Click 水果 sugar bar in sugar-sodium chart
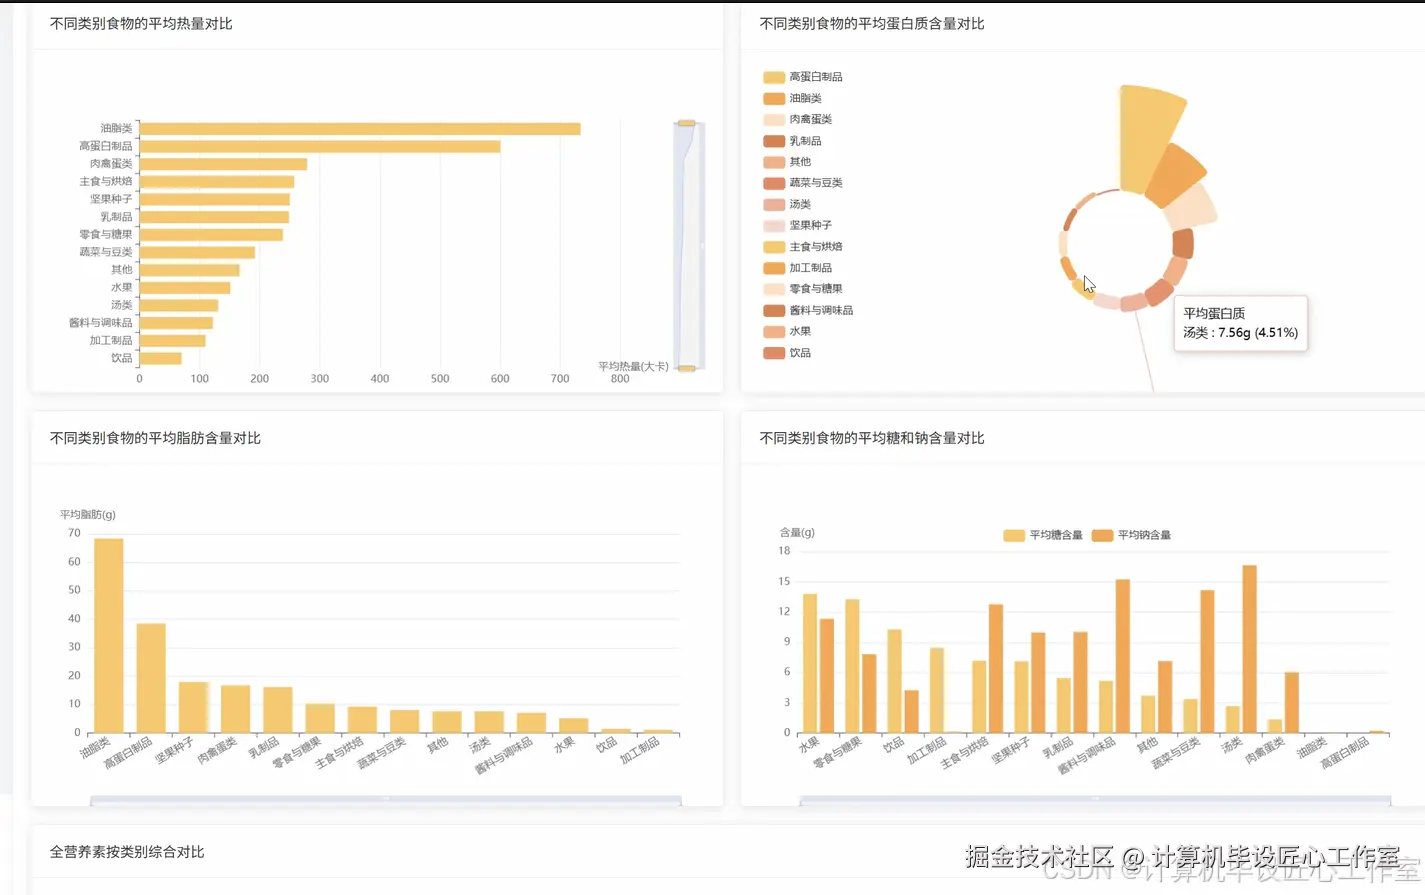 click(x=810, y=664)
